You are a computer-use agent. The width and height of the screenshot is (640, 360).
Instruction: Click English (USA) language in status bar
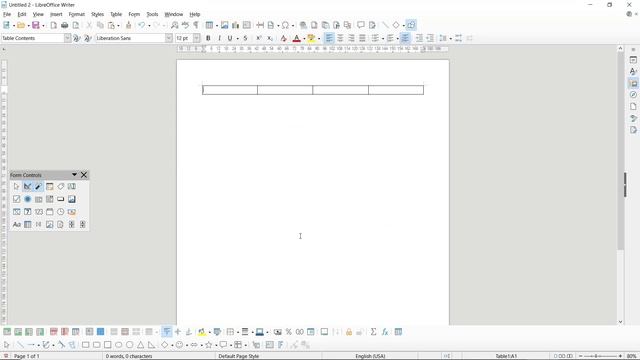(x=370, y=356)
